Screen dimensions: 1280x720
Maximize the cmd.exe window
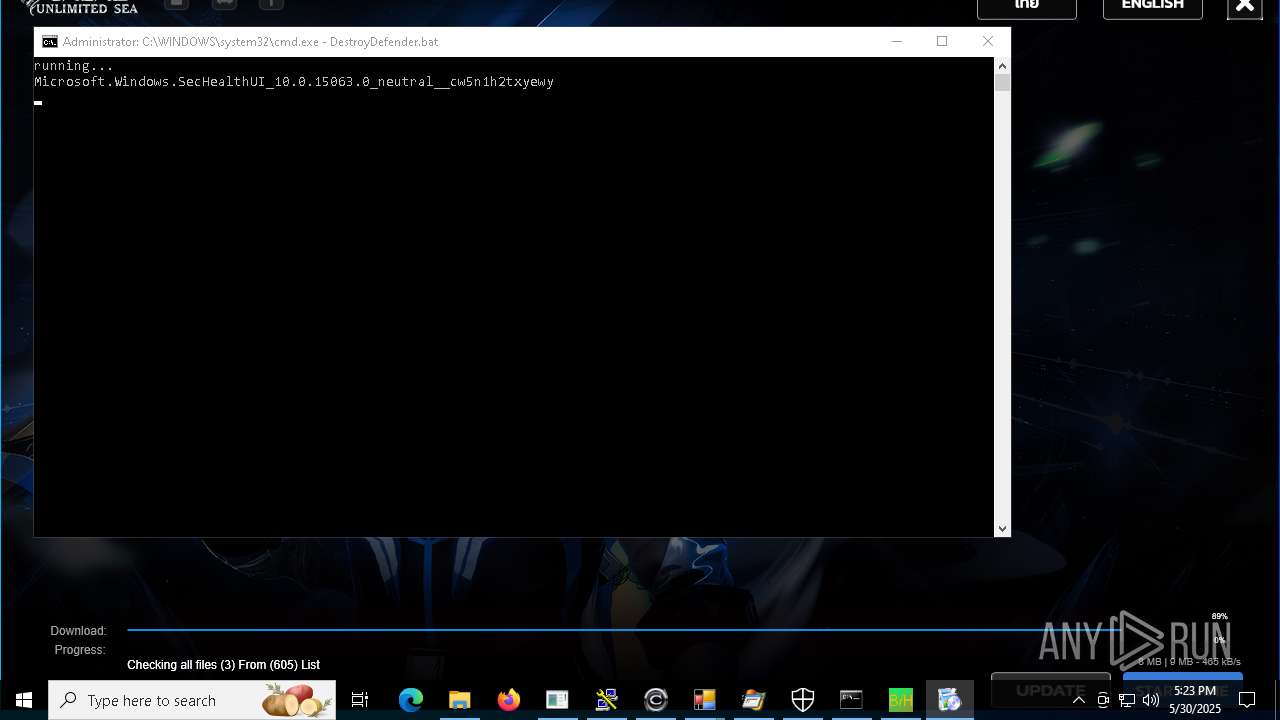coord(942,41)
